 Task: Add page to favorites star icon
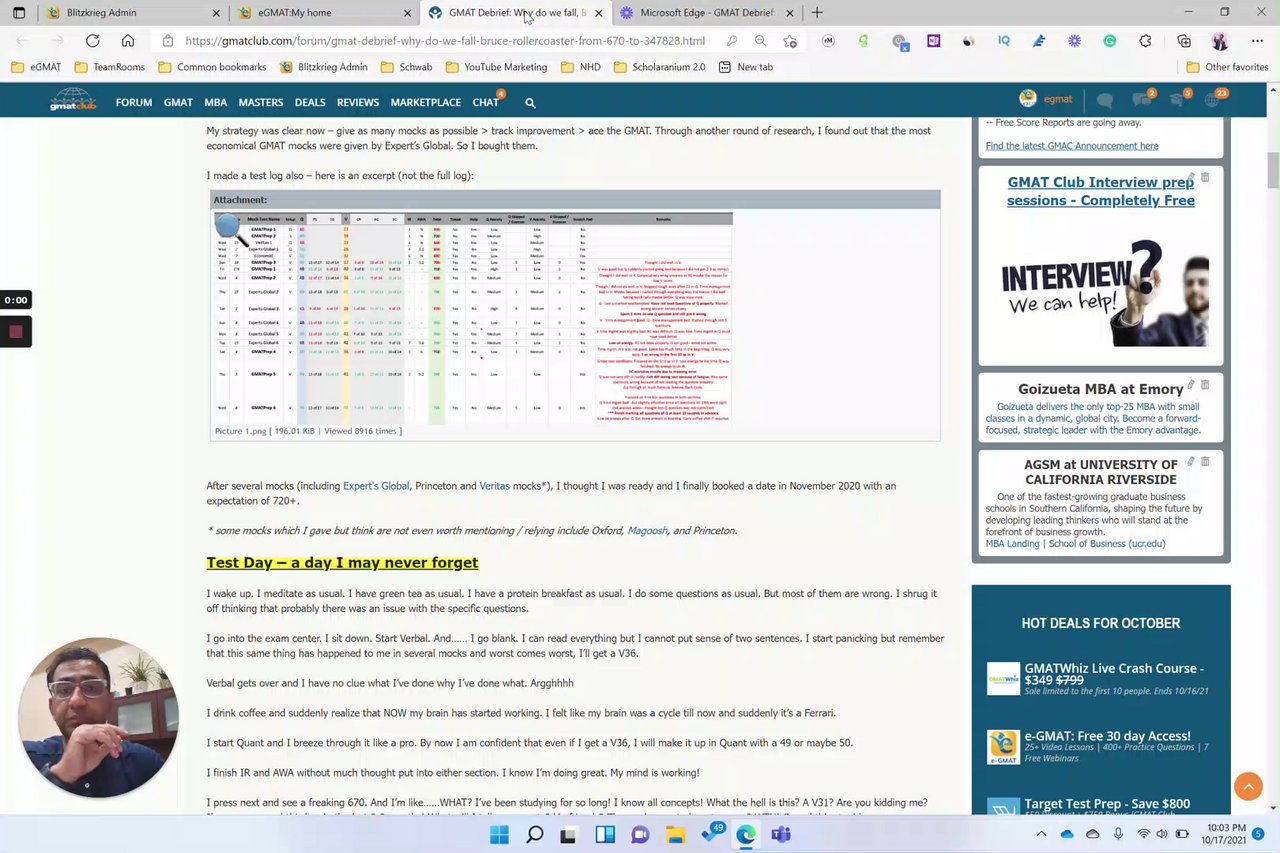pyautogui.click(x=790, y=41)
